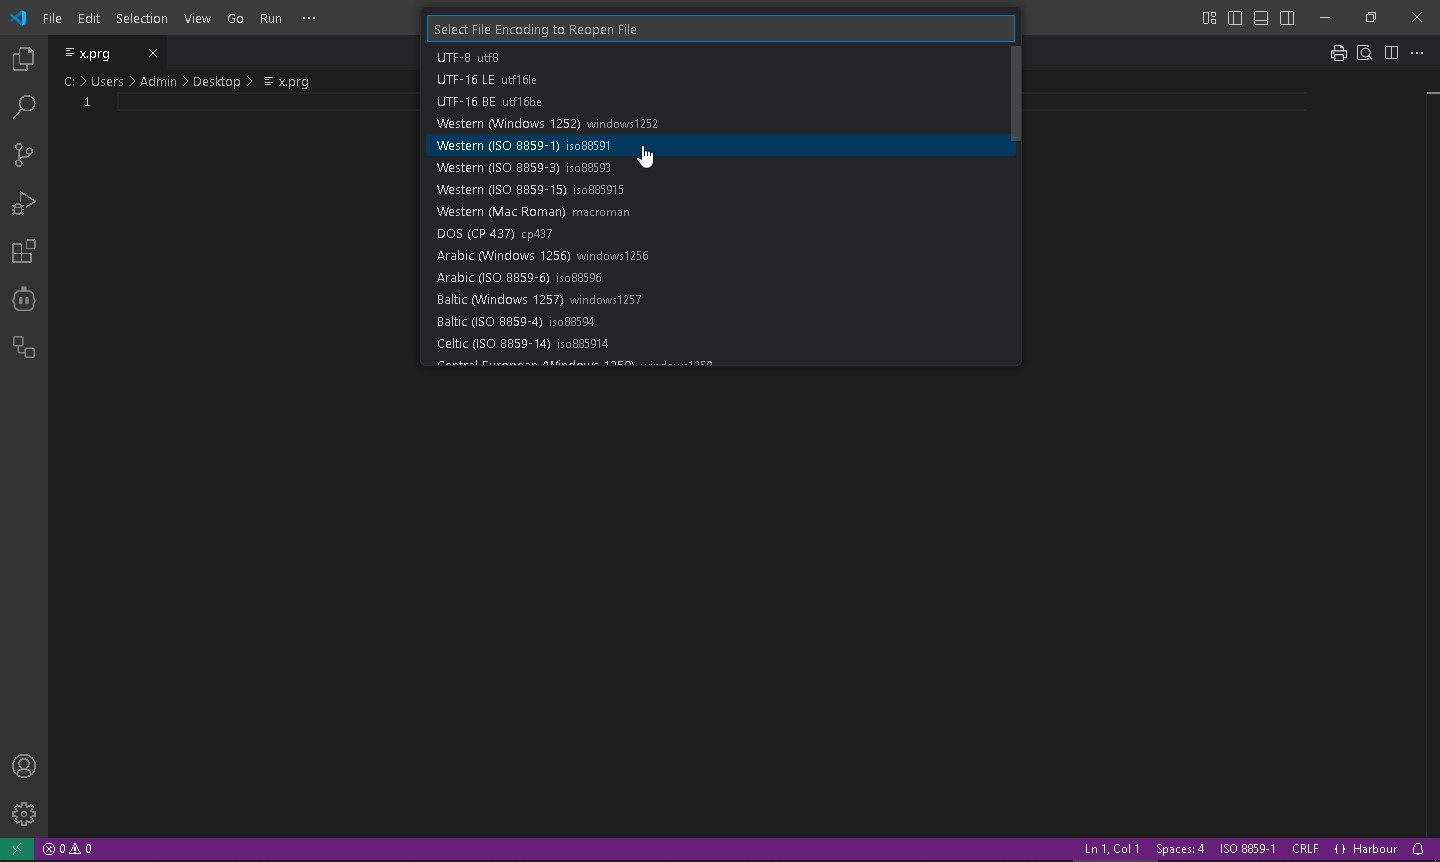This screenshot has height=862, width=1440.
Task: Open Run and Debug view
Action: pos(24,204)
